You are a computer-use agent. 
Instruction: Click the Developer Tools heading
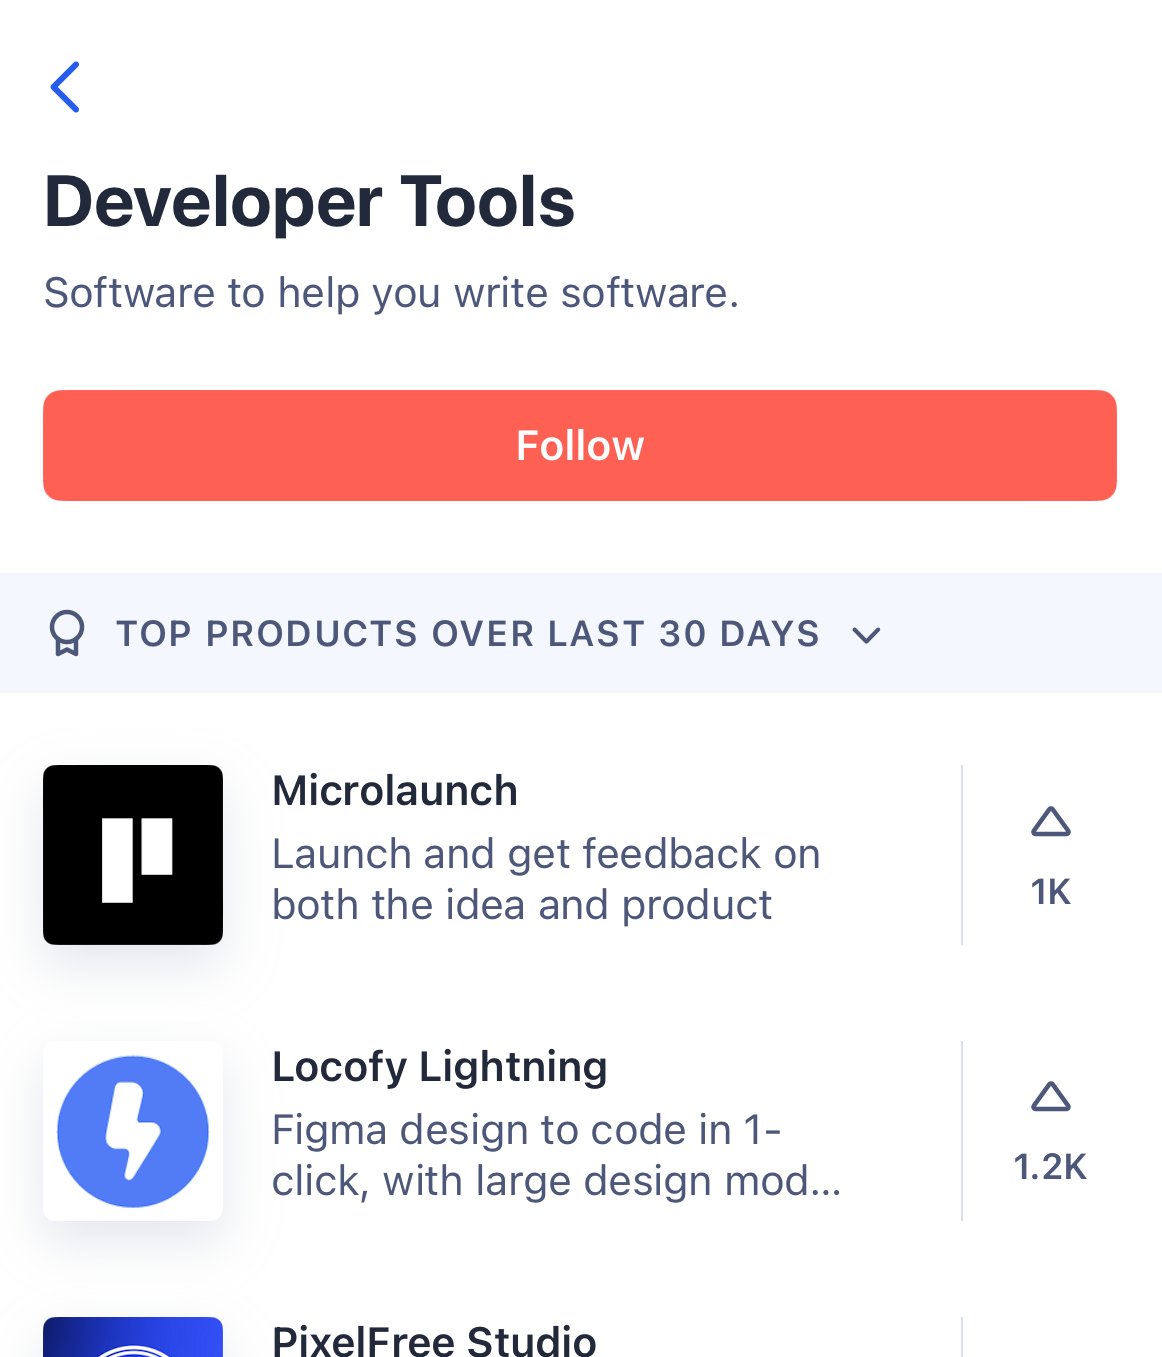[310, 202]
